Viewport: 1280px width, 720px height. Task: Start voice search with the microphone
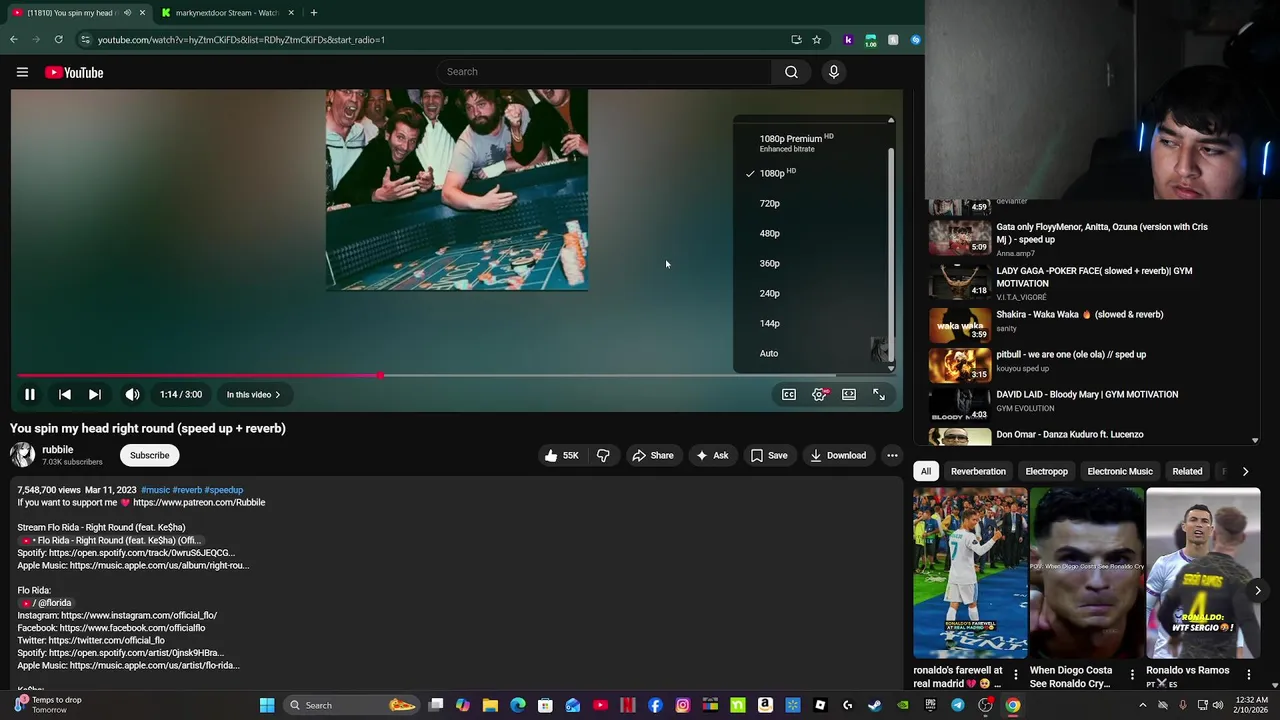833,72
